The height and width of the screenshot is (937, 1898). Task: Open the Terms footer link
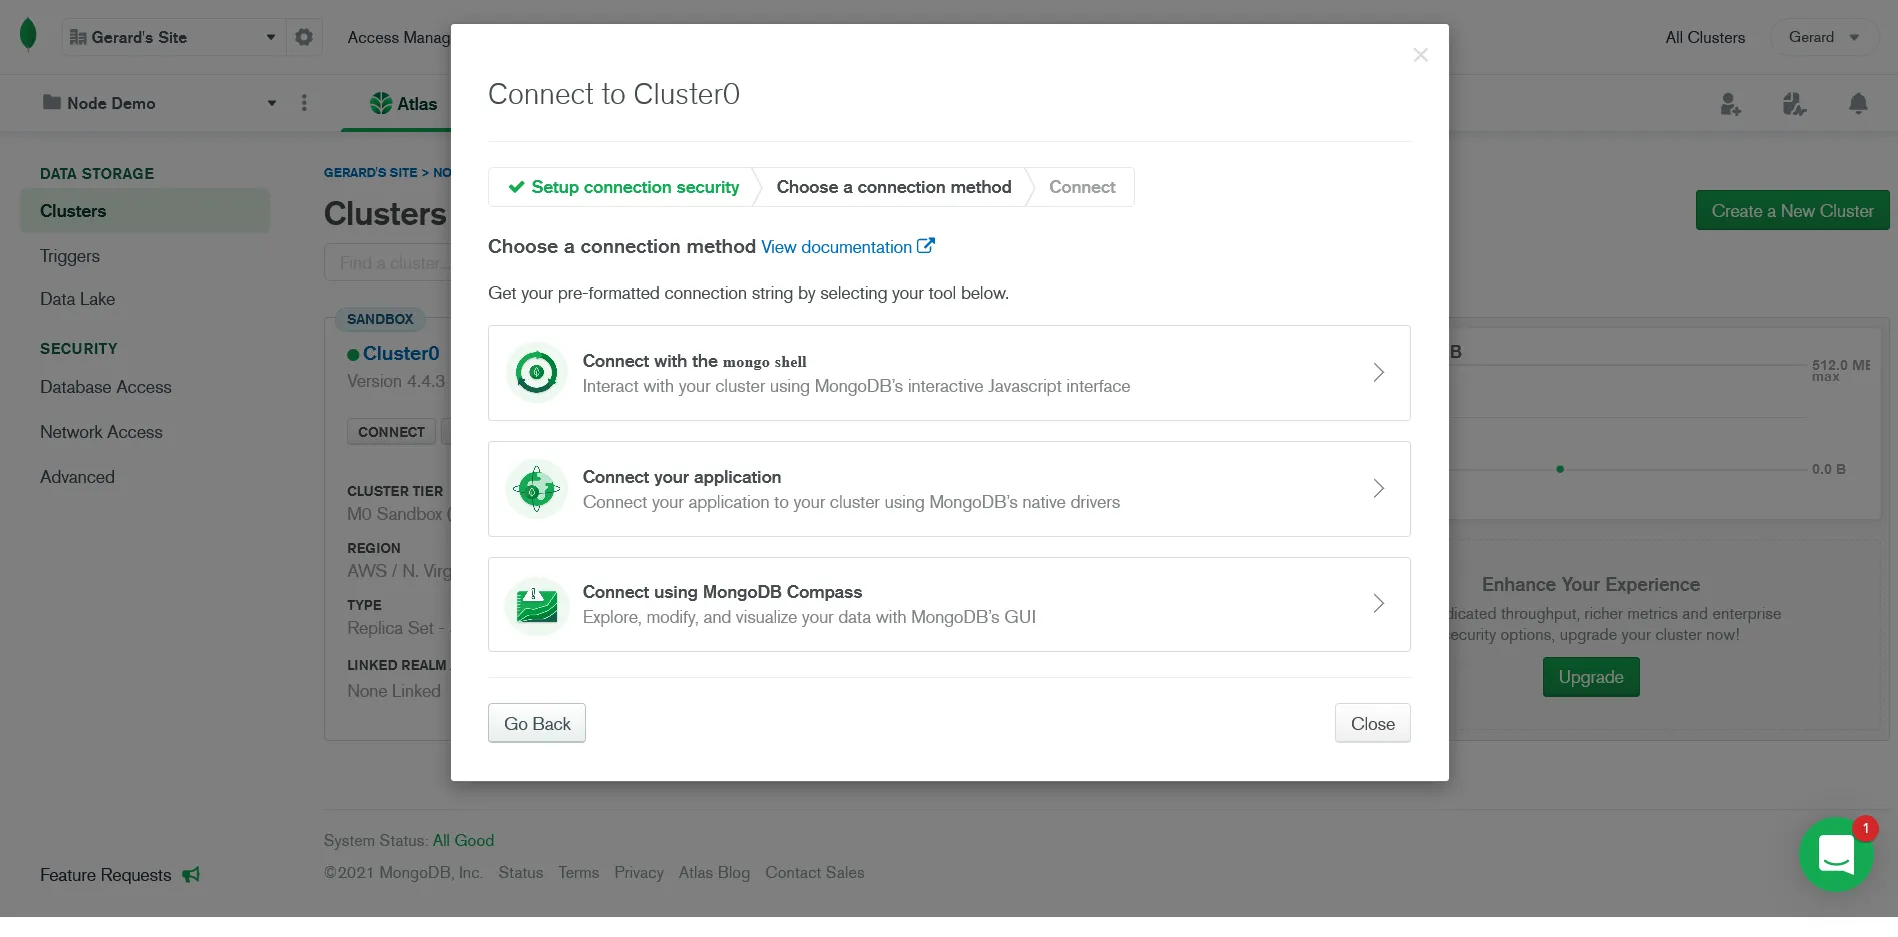click(x=579, y=873)
